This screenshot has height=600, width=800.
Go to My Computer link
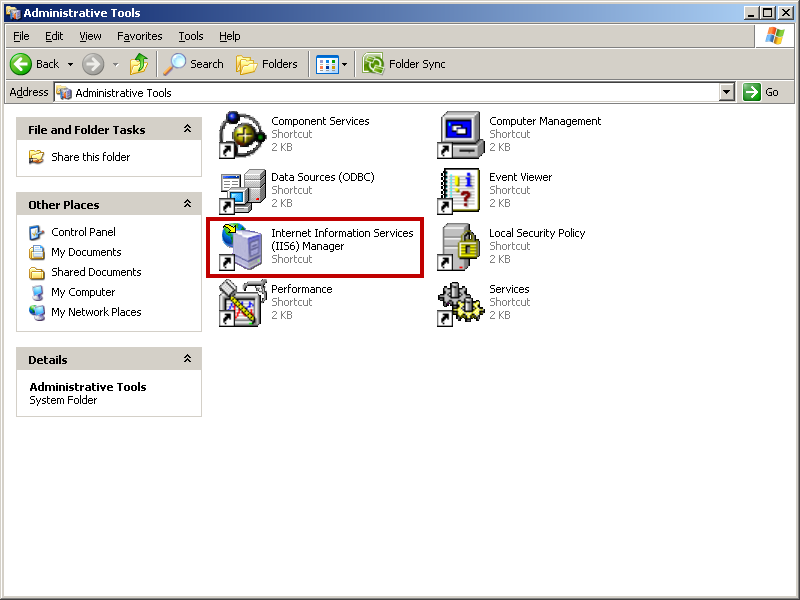pyautogui.click(x=83, y=292)
